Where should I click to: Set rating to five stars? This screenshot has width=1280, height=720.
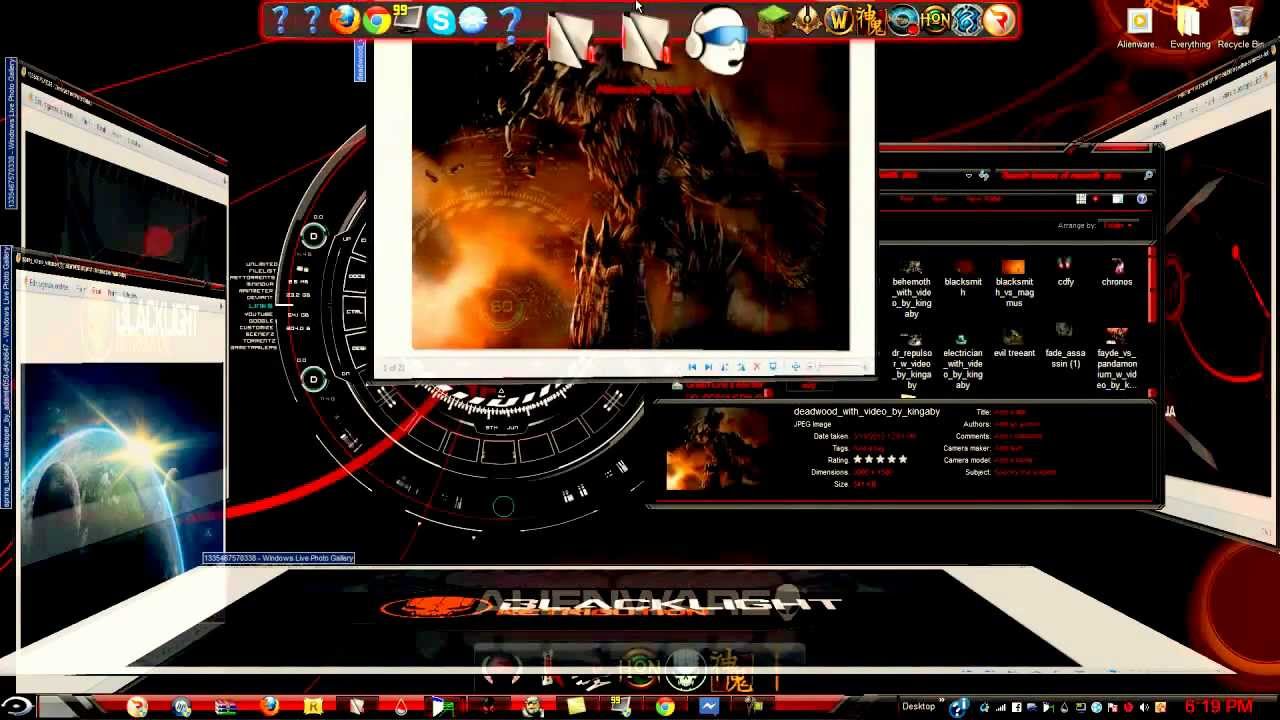click(x=903, y=460)
